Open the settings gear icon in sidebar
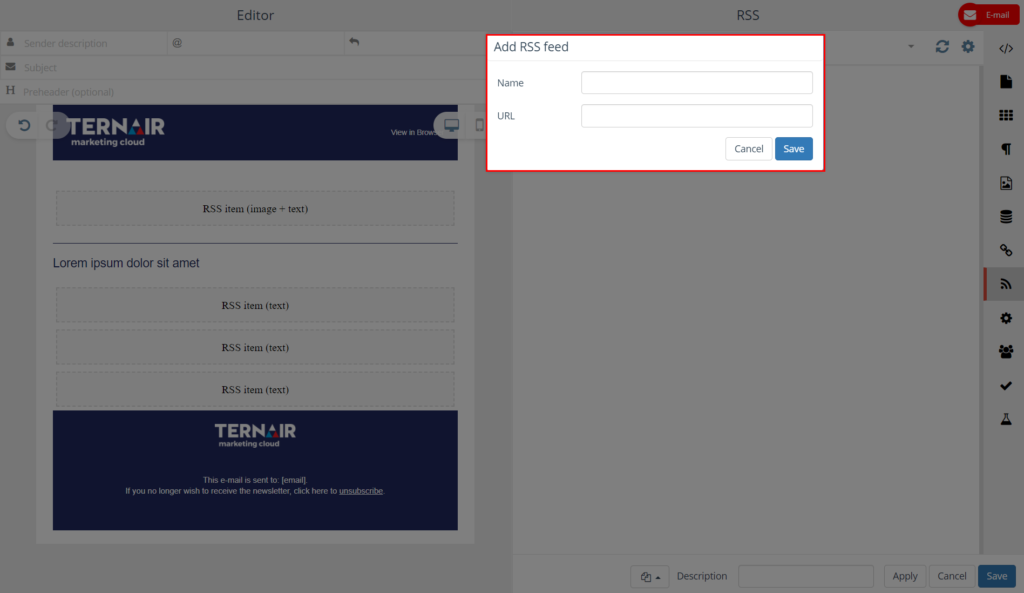 pos(1006,318)
